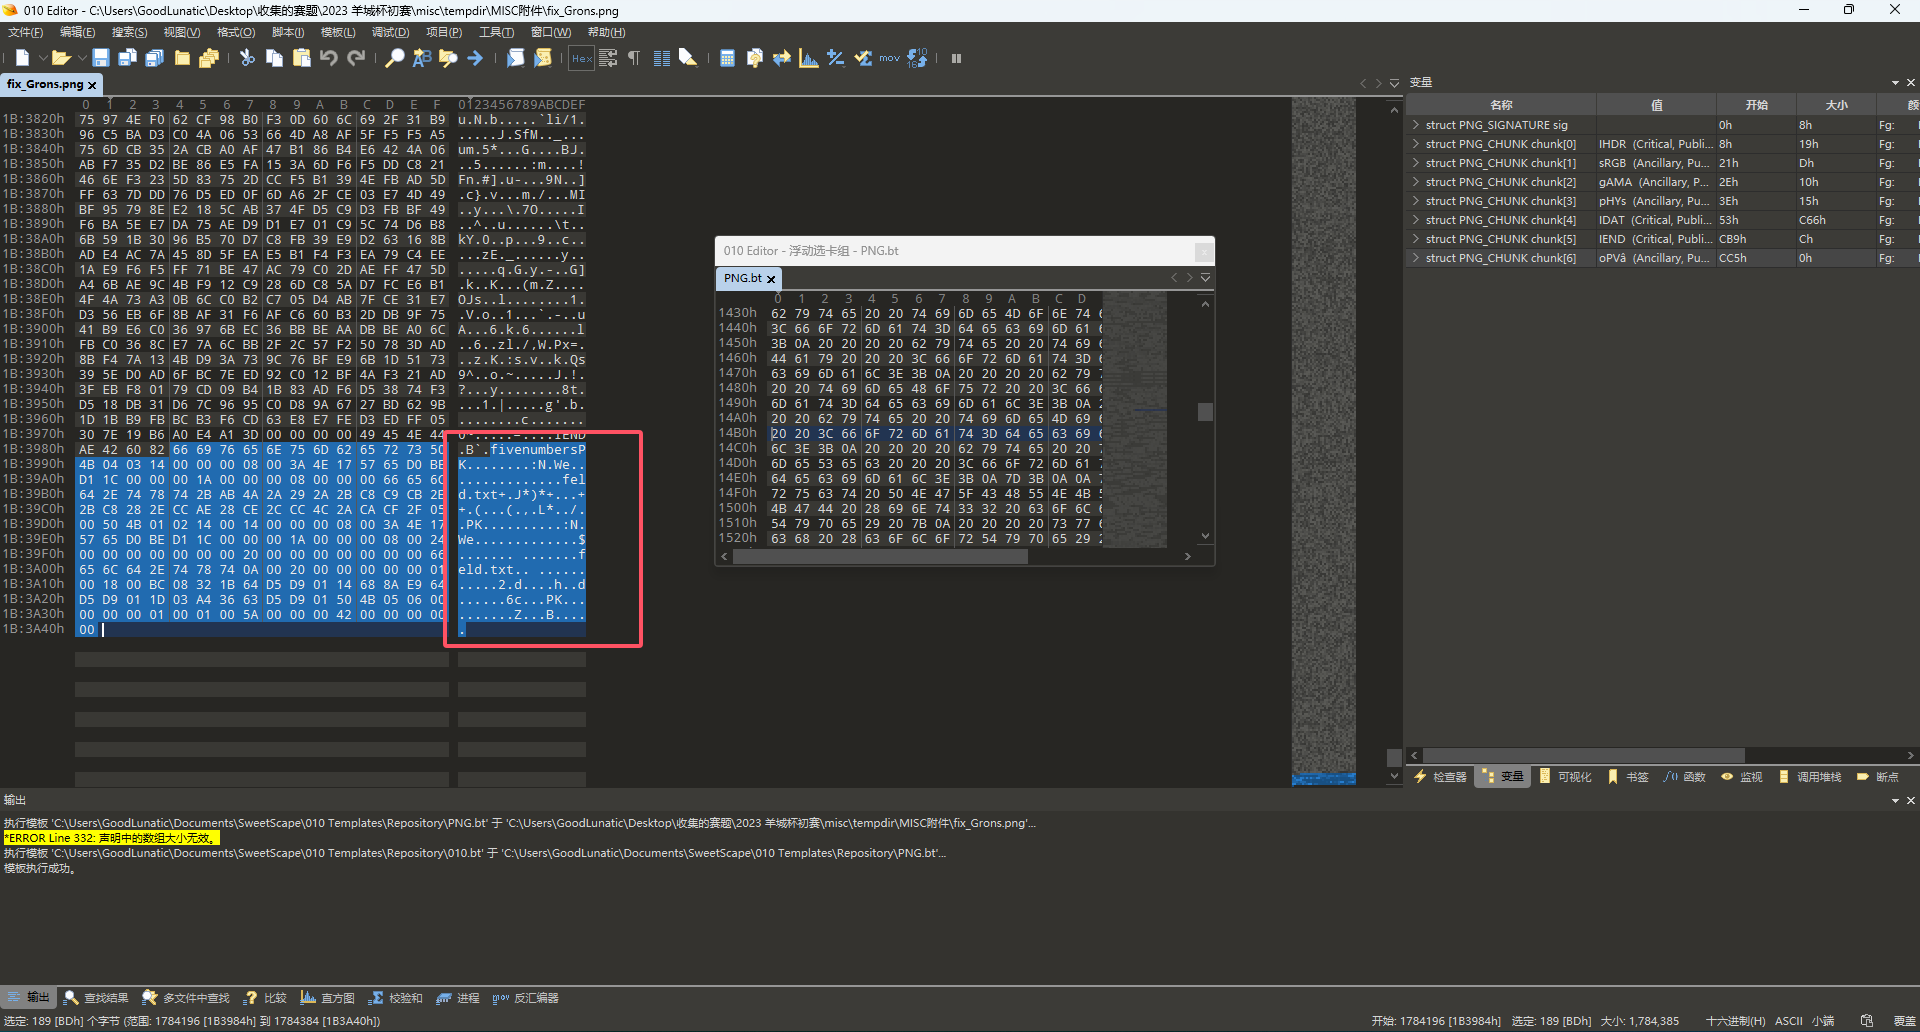Close the PNG.bt tab in floating window
Screen dimensions: 1920x1032
pos(771,279)
